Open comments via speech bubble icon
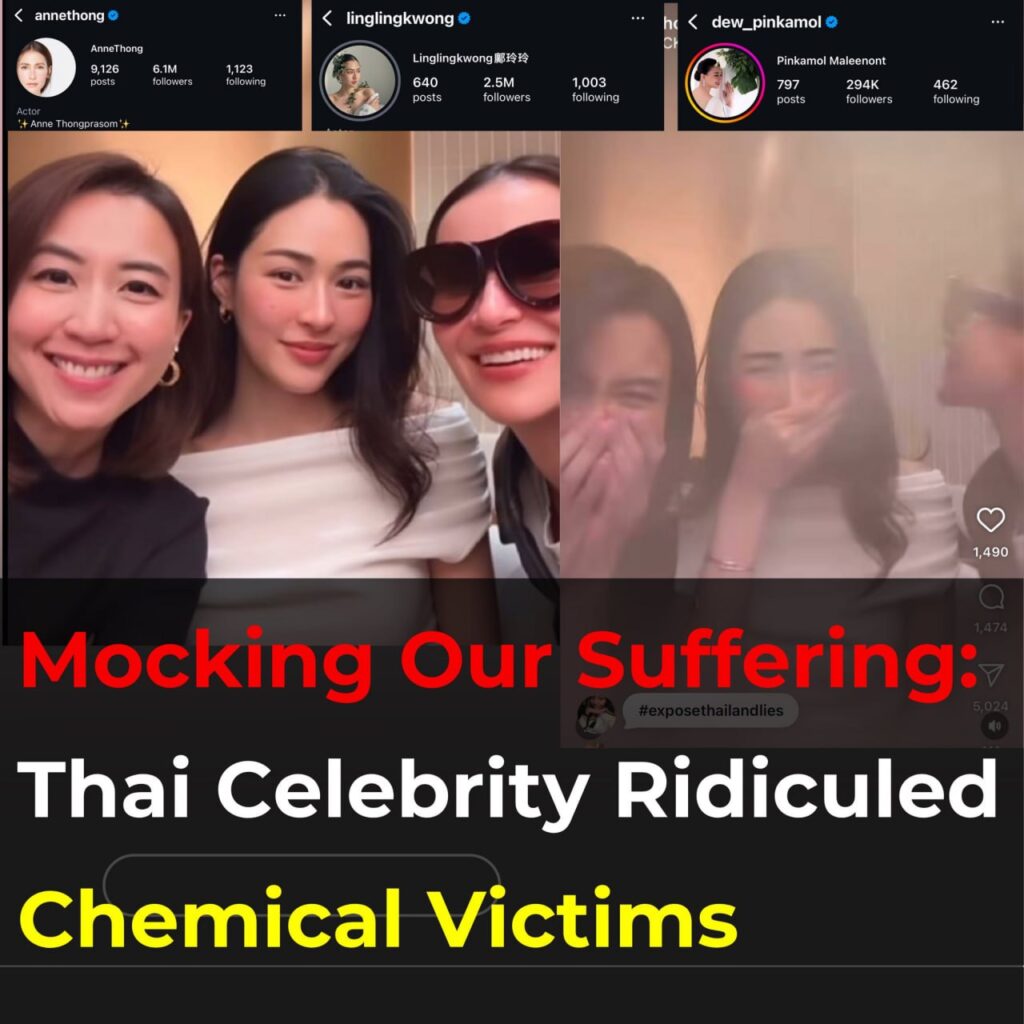The image size is (1024, 1024). point(991,597)
